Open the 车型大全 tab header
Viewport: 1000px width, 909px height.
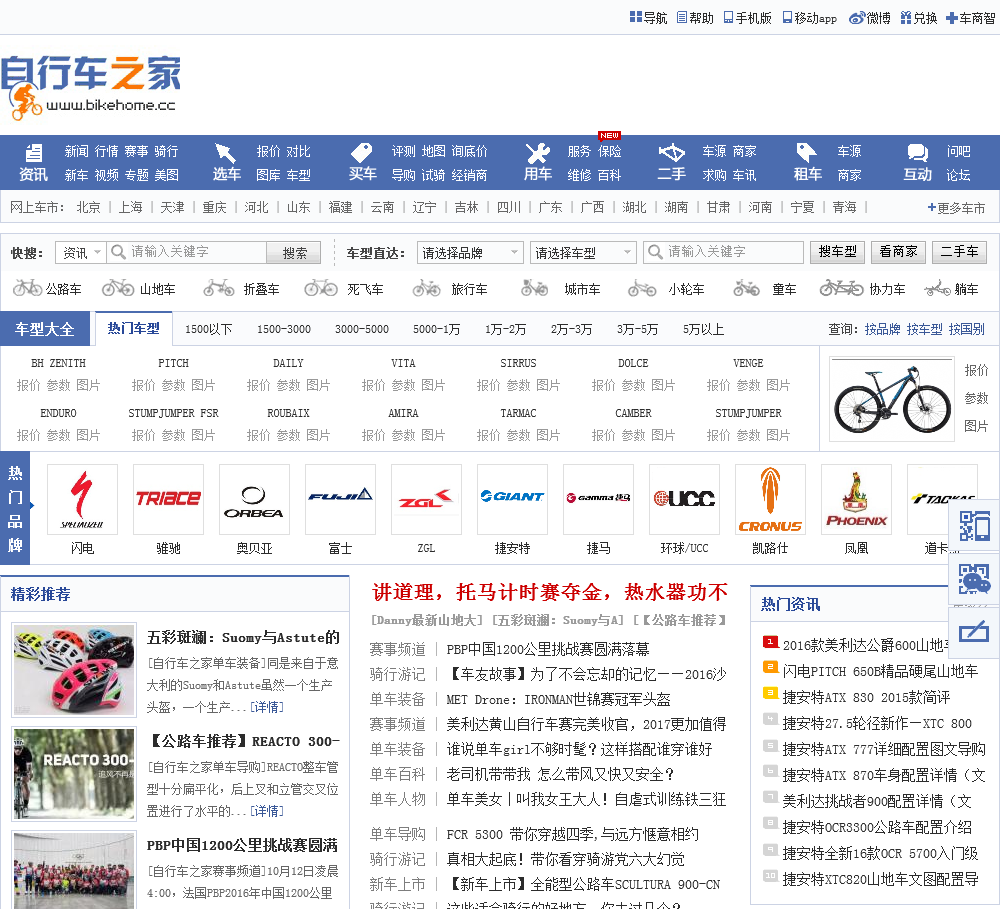45,329
